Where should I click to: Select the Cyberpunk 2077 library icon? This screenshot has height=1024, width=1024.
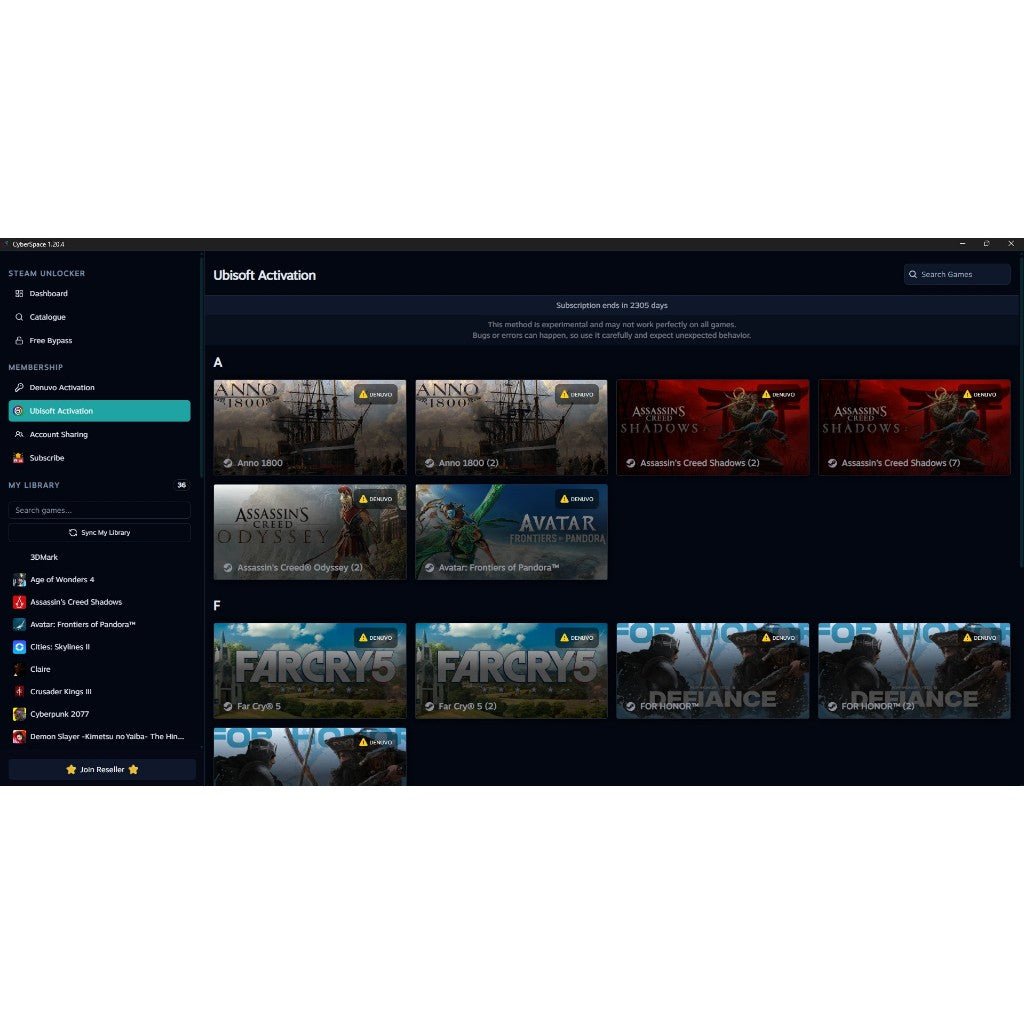19,714
